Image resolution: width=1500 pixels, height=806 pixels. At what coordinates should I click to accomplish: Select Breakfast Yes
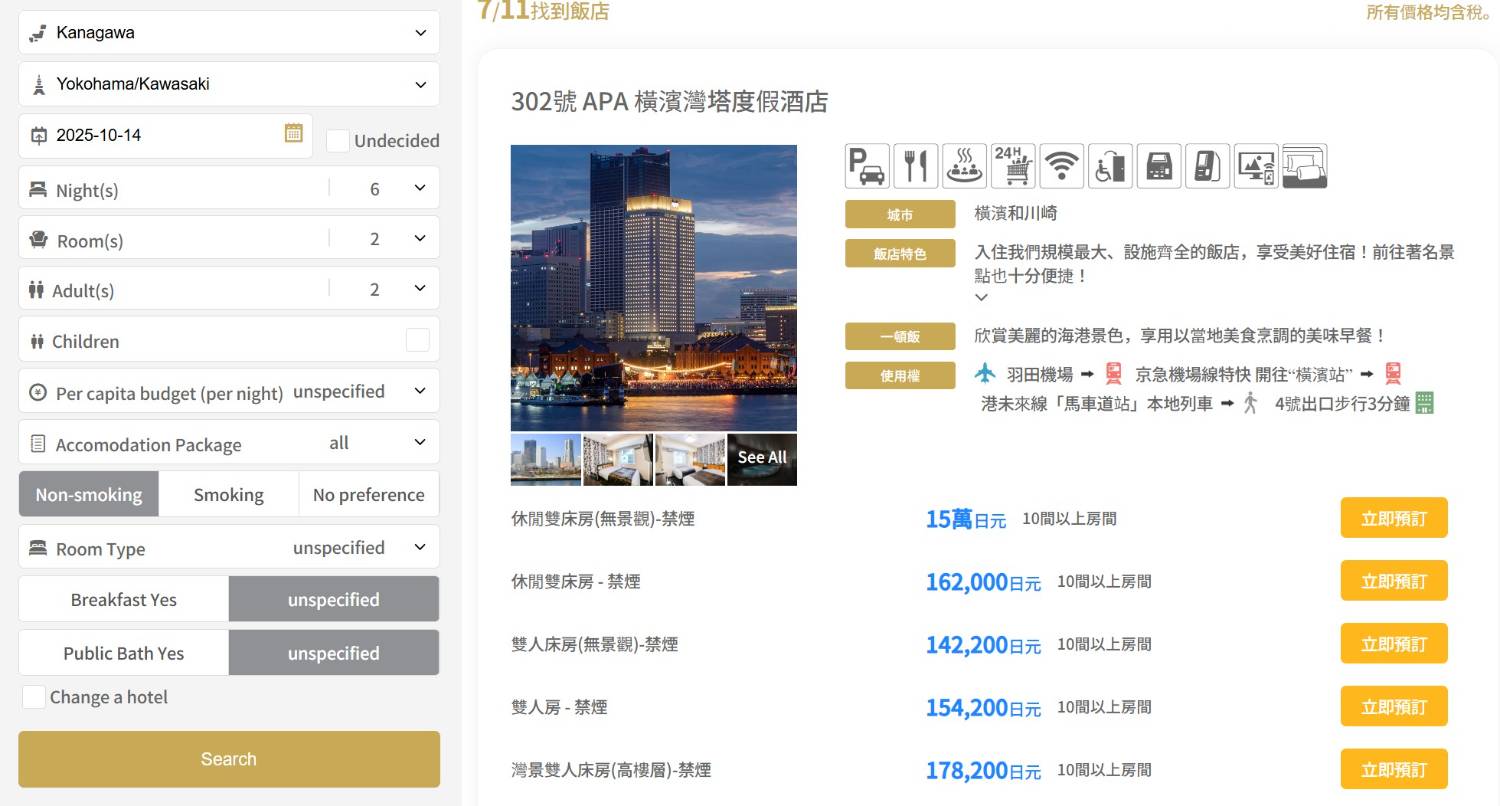124,599
